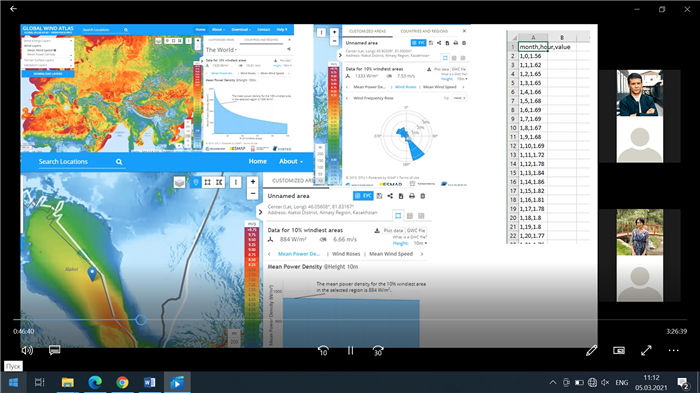Open Microsoft Edge from taskbar
Viewport: 700px width, 393px height.
coord(95,383)
